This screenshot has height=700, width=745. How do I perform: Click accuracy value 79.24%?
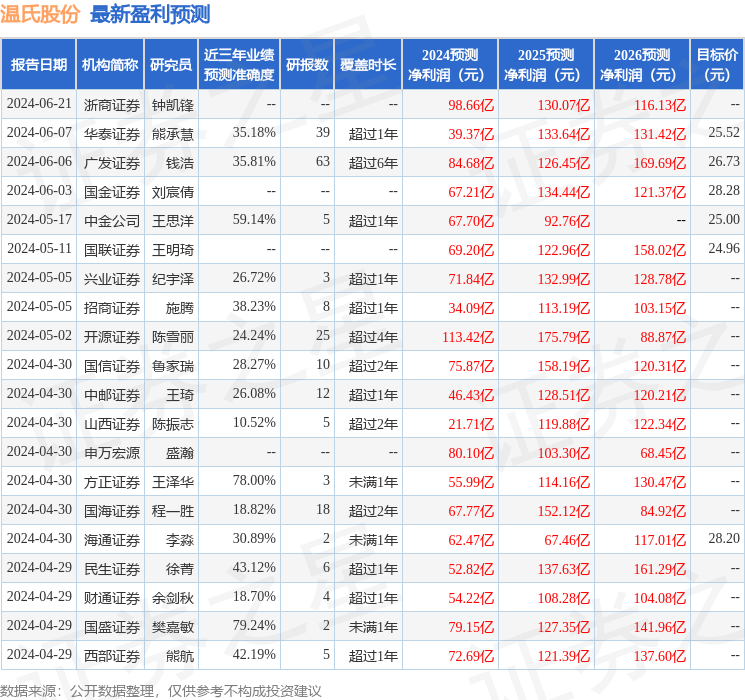pyautogui.click(x=254, y=625)
